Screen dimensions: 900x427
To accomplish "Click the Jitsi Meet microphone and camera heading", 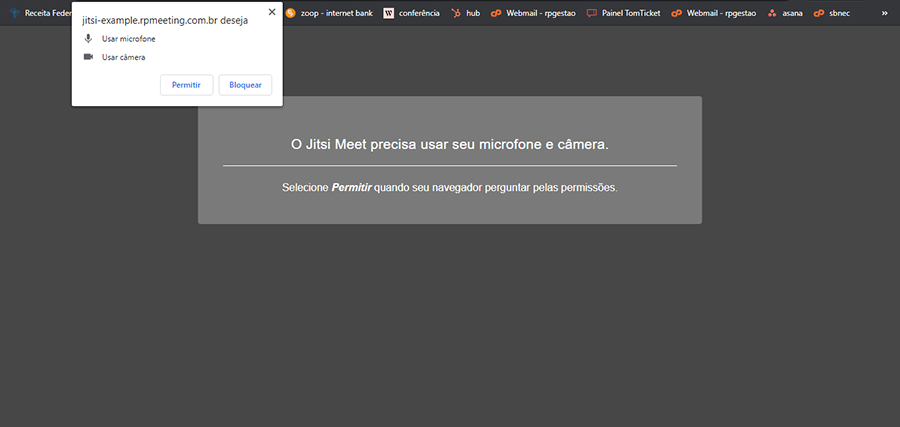I will point(449,145).
